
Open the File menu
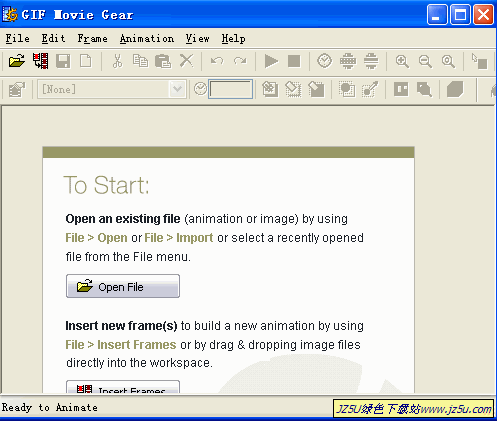click(x=17, y=39)
